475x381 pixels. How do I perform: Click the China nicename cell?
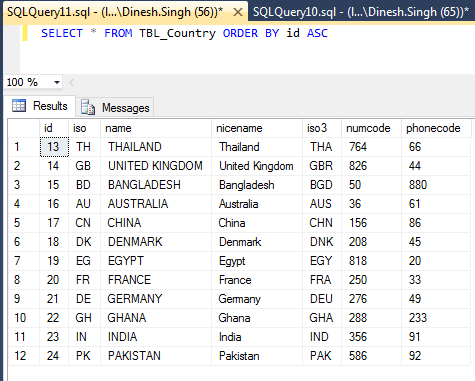pos(257,223)
